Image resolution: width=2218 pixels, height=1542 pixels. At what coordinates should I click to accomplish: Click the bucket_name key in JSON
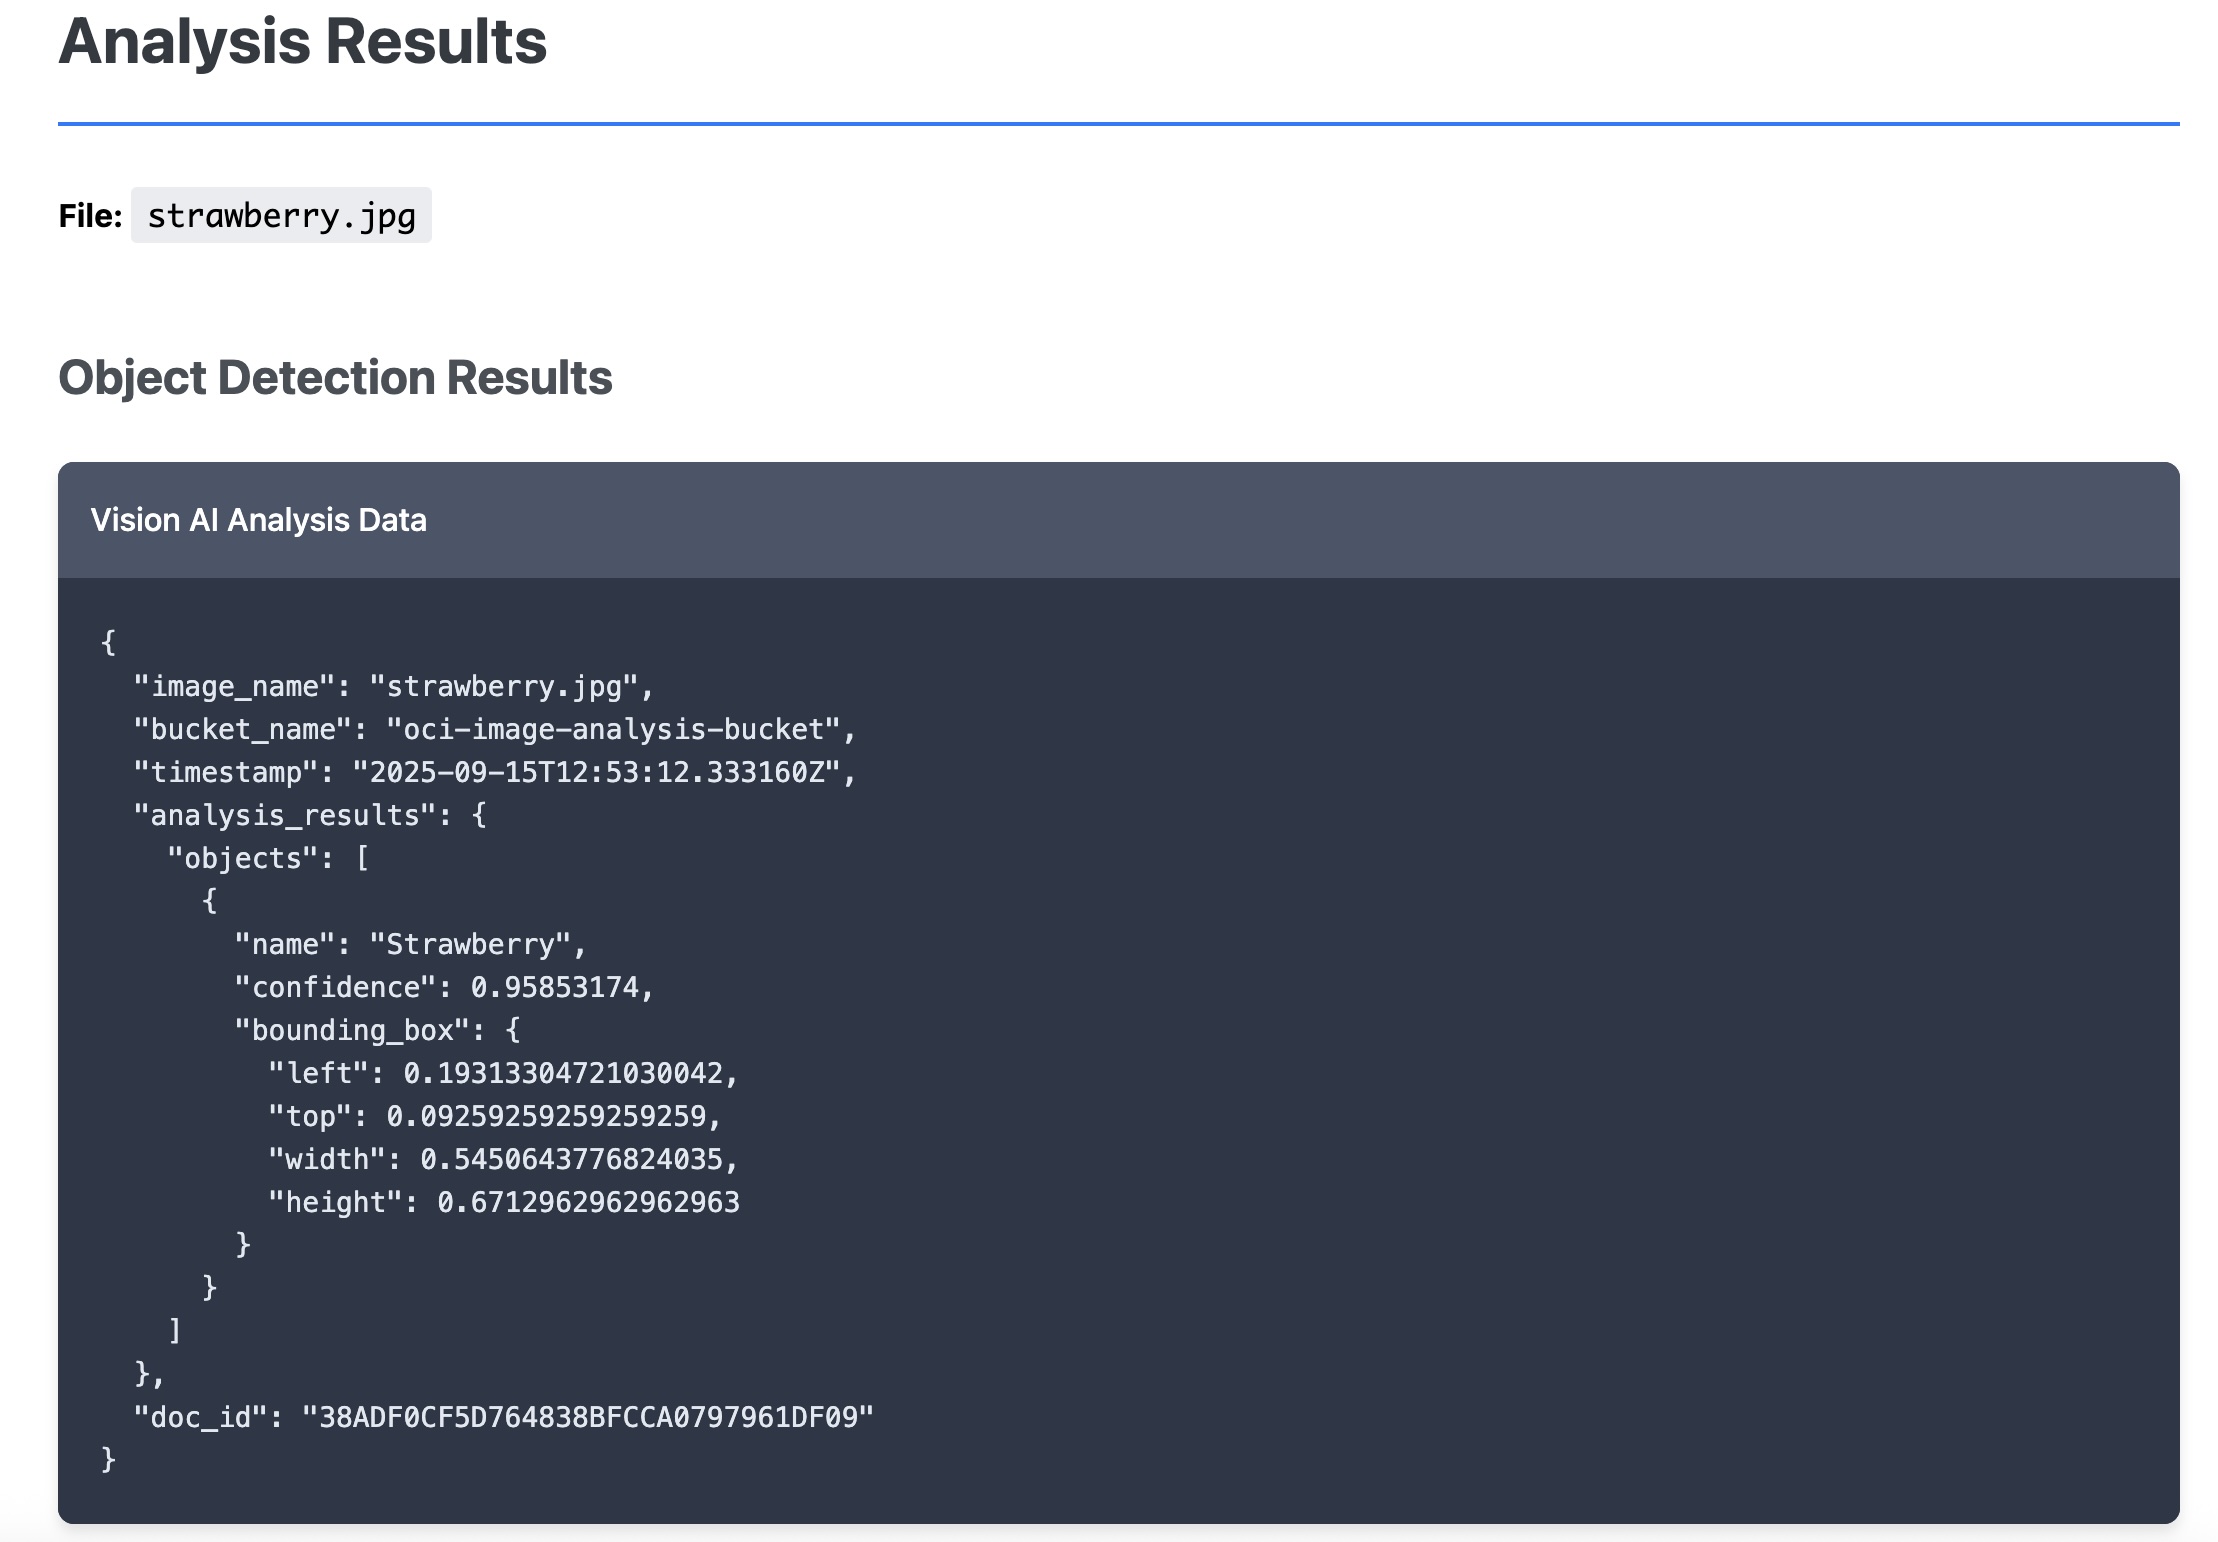click(x=242, y=730)
